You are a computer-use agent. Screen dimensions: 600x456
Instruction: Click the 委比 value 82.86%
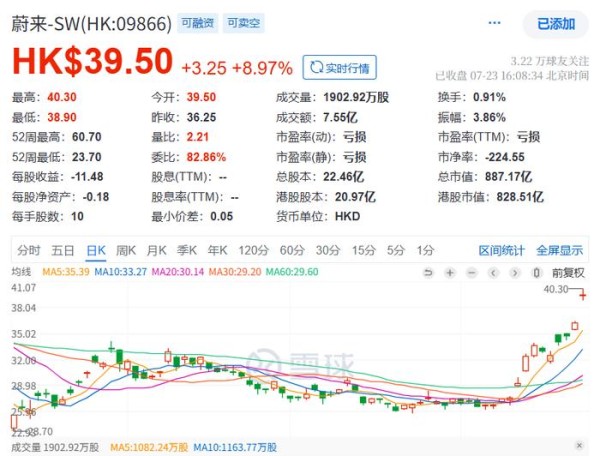pyautogui.click(x=206, y=157)
